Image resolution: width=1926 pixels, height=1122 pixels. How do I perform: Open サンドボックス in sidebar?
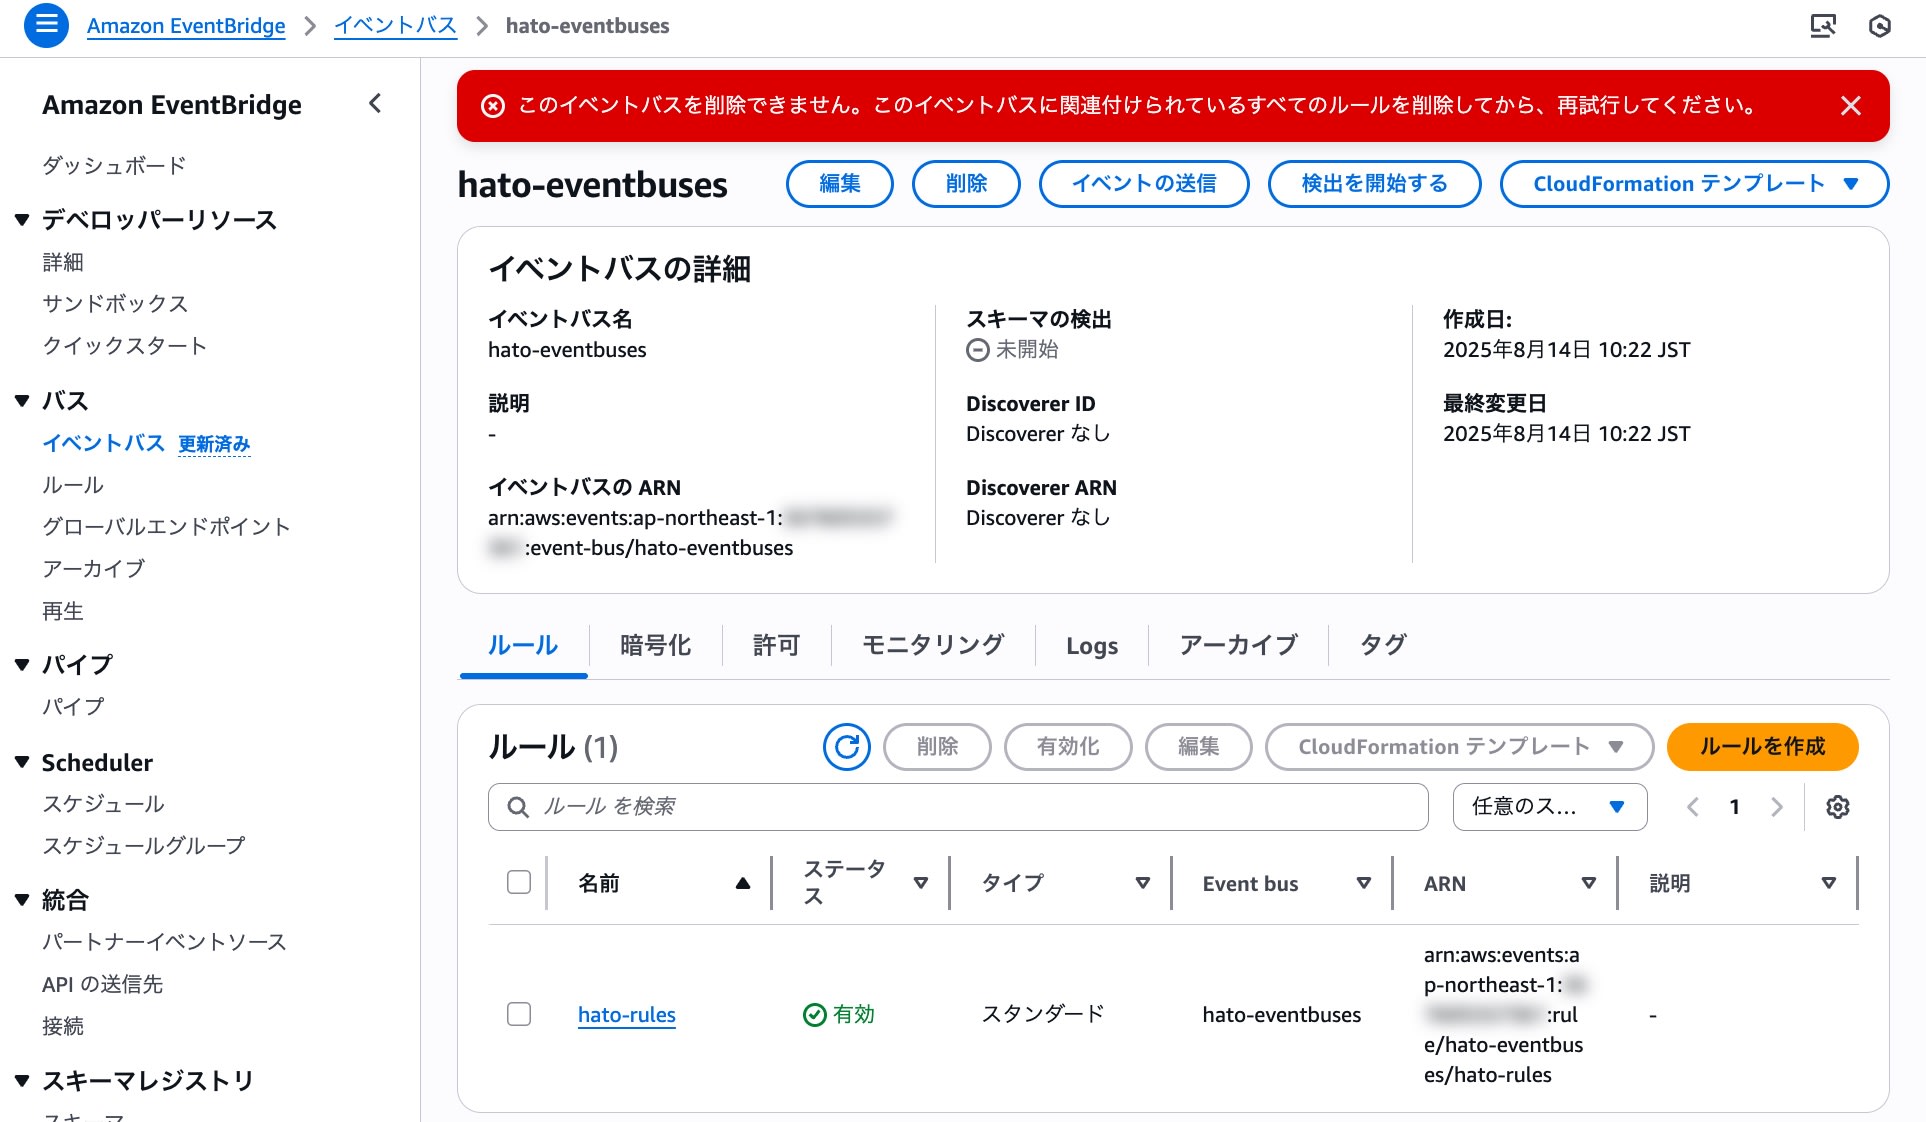(115, 304)
